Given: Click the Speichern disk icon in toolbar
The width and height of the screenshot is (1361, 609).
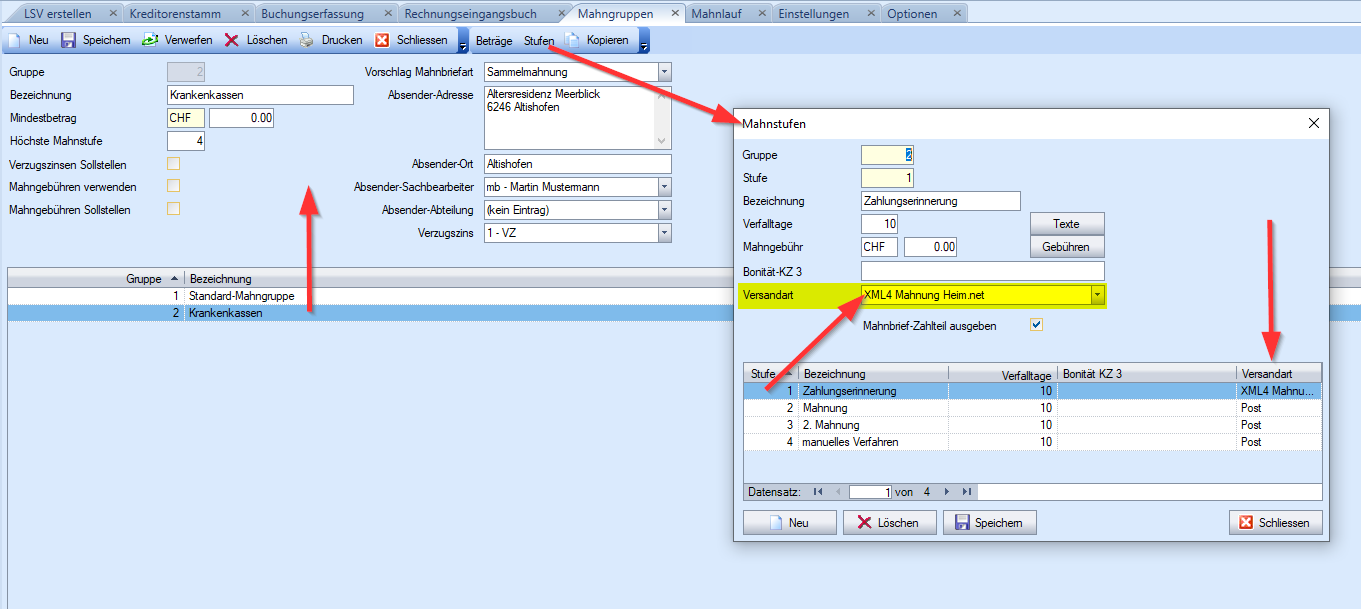Looking at the screenshot, I should pyautogui.click(x=68, y=41).
